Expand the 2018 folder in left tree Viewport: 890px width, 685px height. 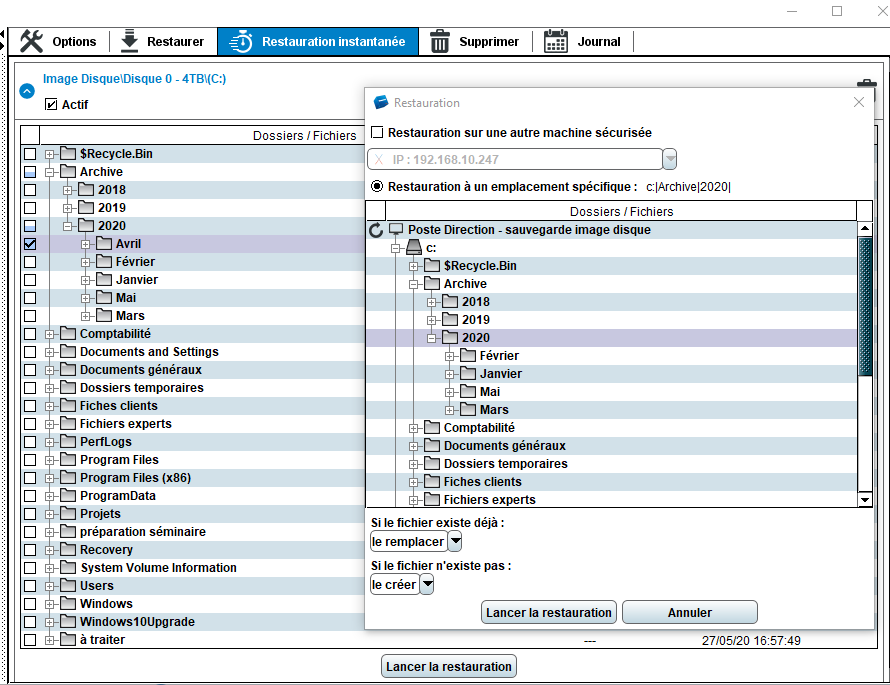coord(68,190)
